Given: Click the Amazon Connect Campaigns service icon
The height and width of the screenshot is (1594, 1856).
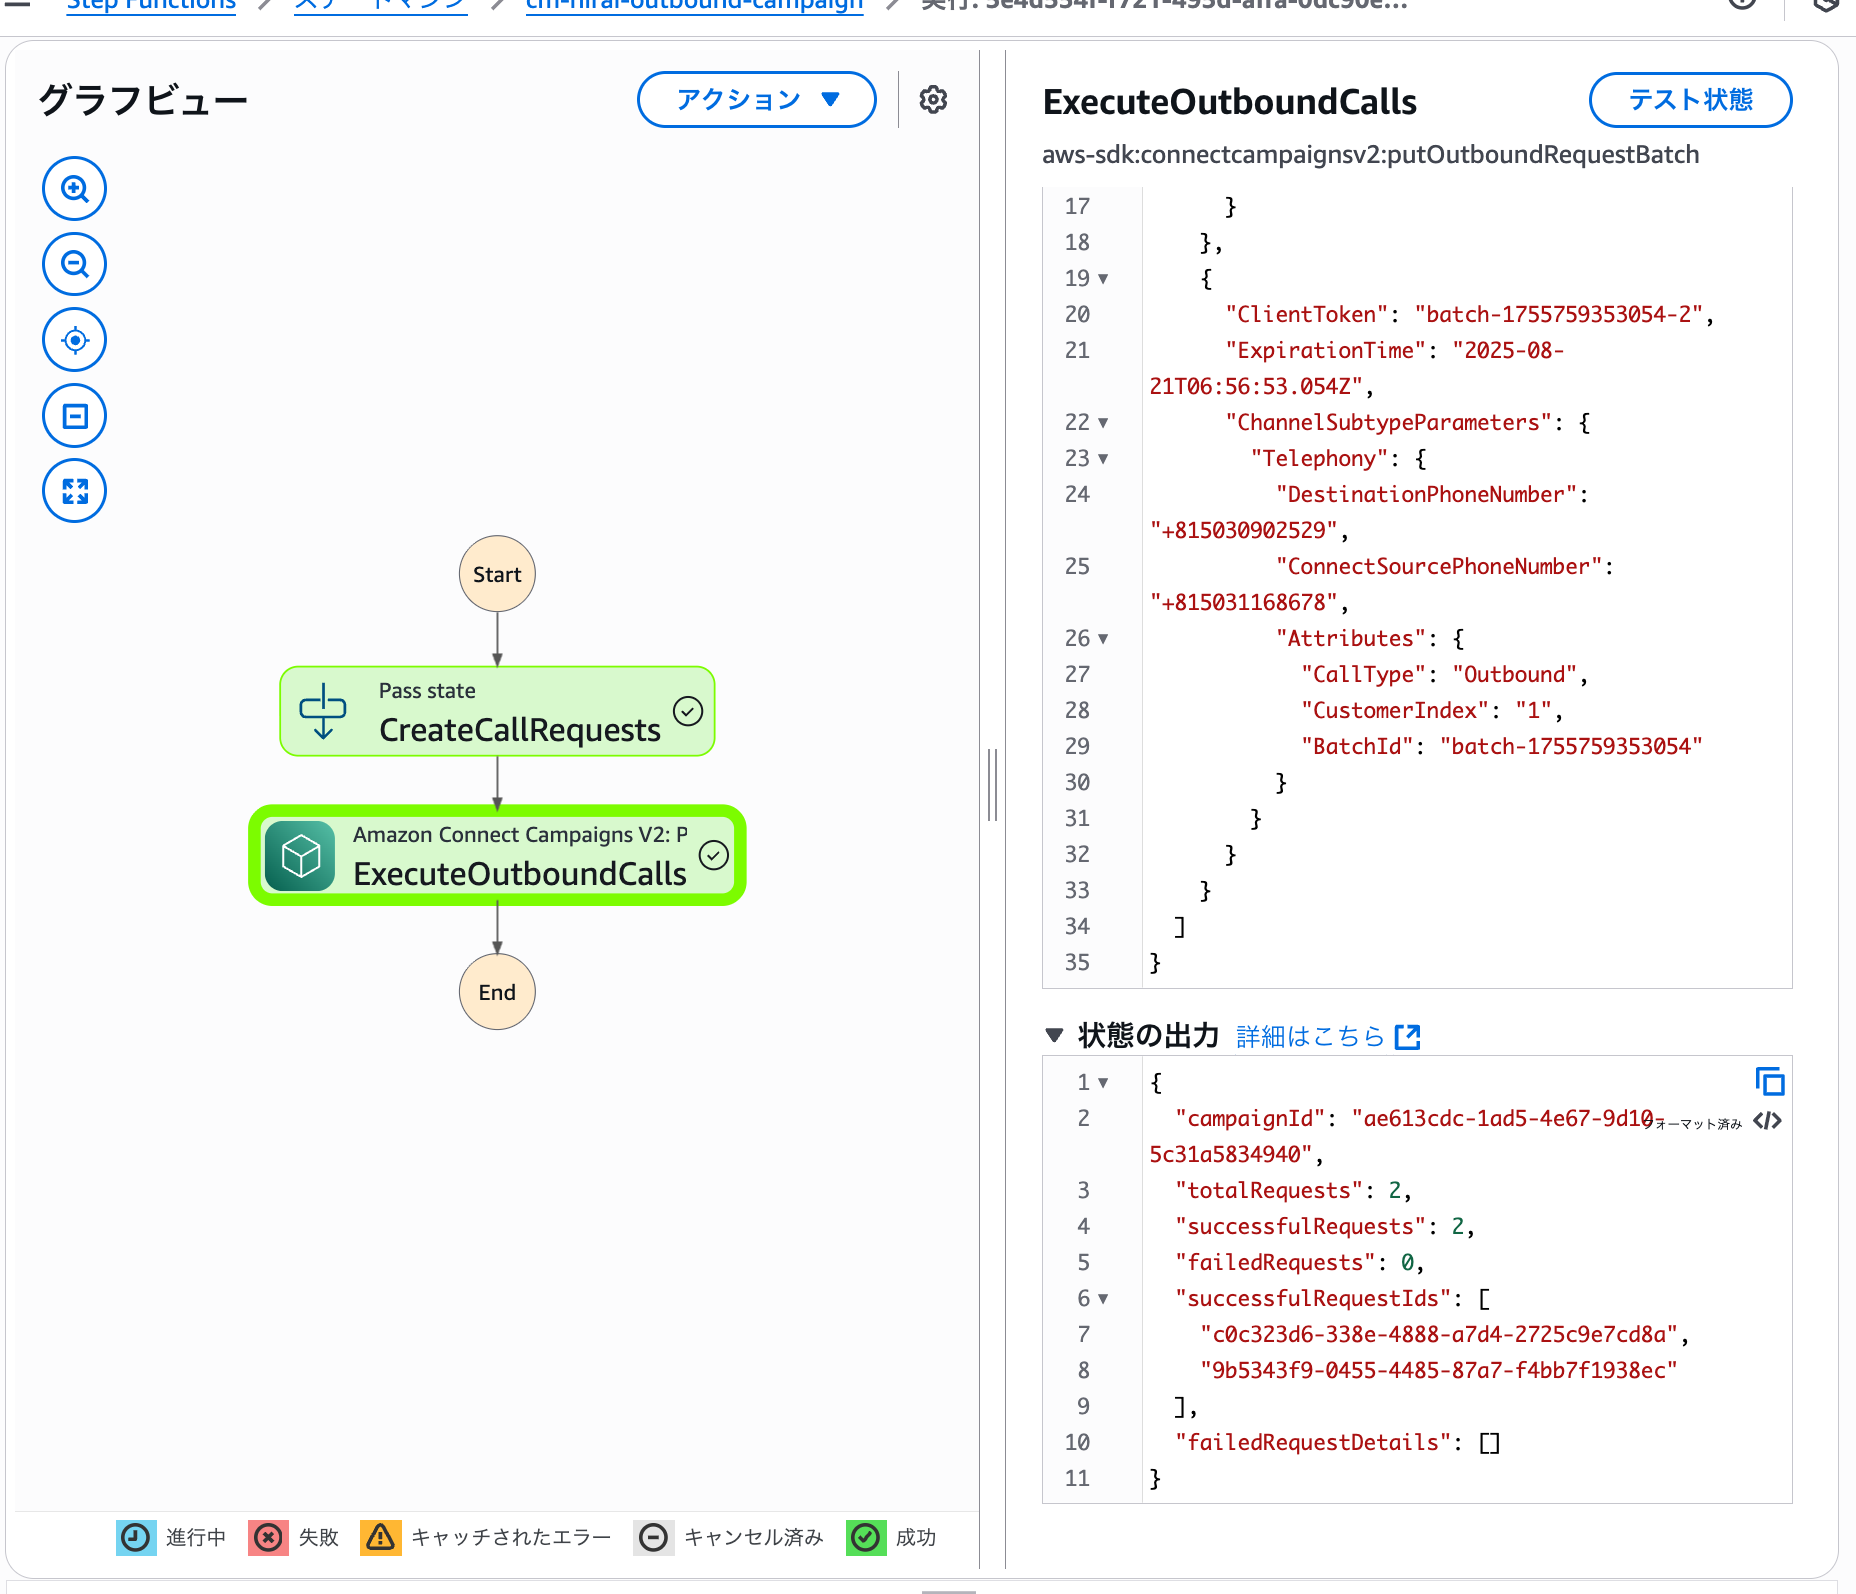Looking at the screenshot, I should tap(300, 856).
